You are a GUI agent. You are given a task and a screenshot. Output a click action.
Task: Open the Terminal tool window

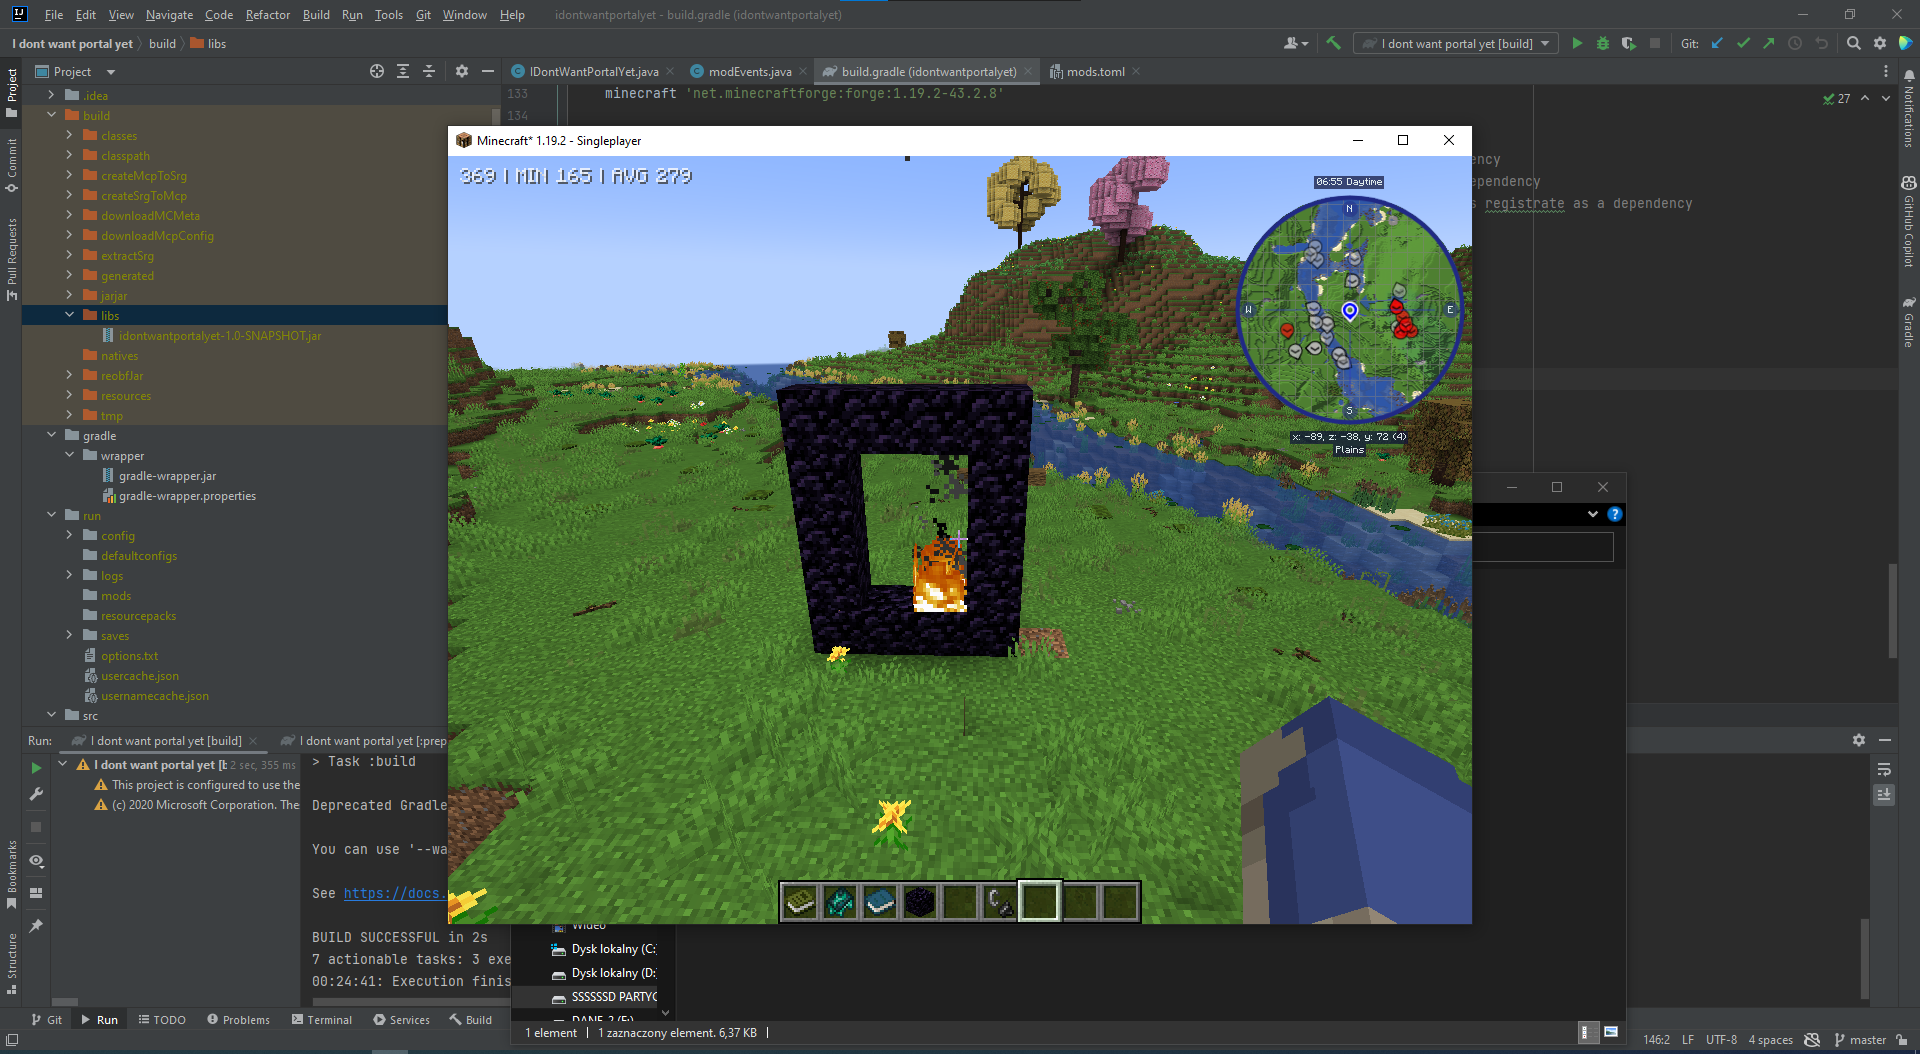(322, 1020)
